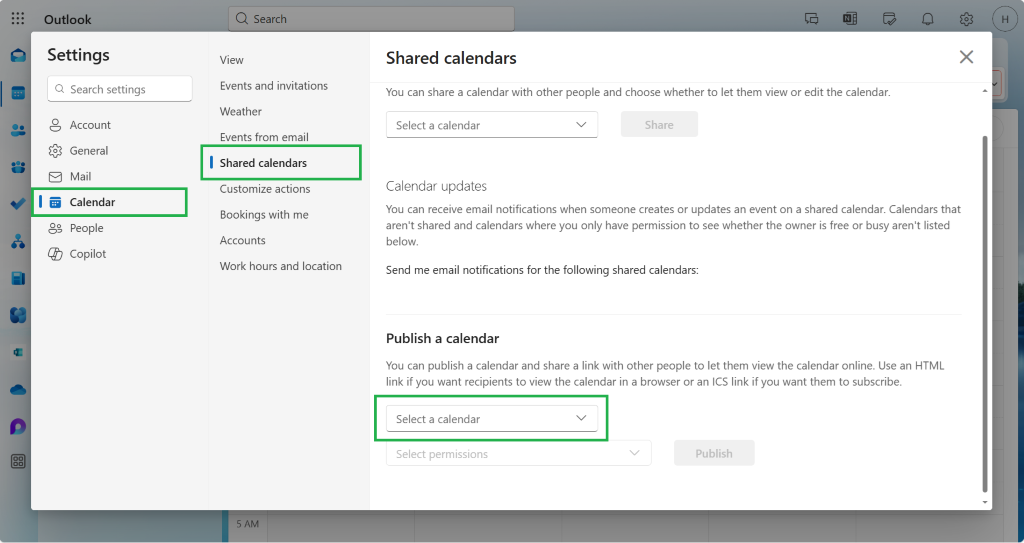The image size is (1024, 543).
Task: Go to Bookings with me settings
Action: [x=264, y=214]
